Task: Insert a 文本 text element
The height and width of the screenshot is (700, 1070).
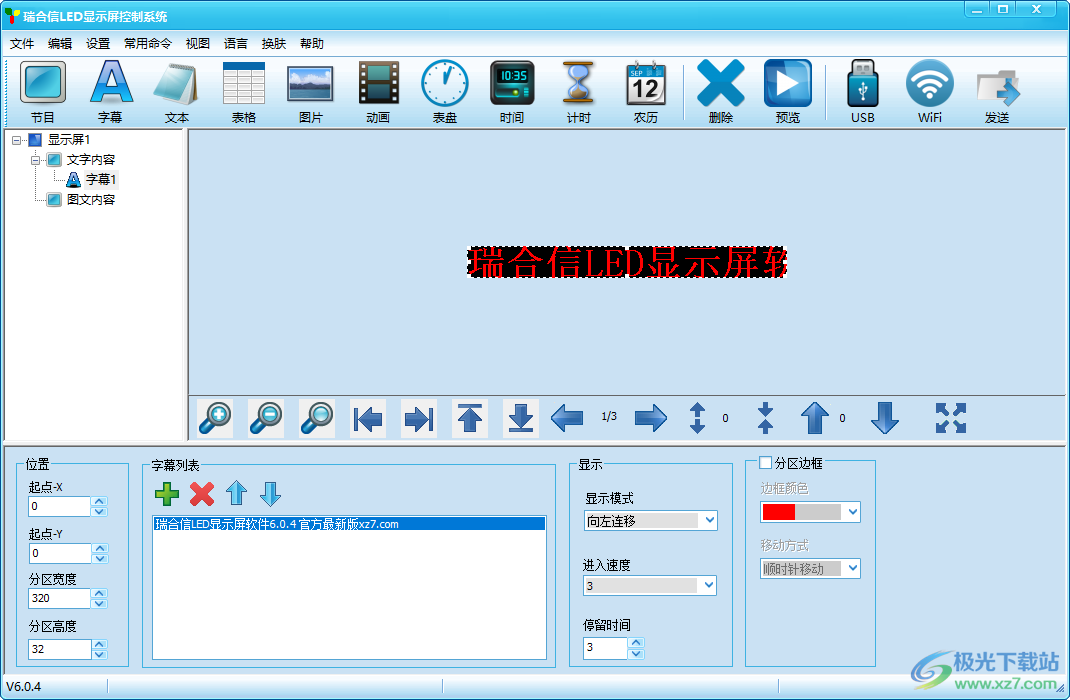Action: click(176, 90)
